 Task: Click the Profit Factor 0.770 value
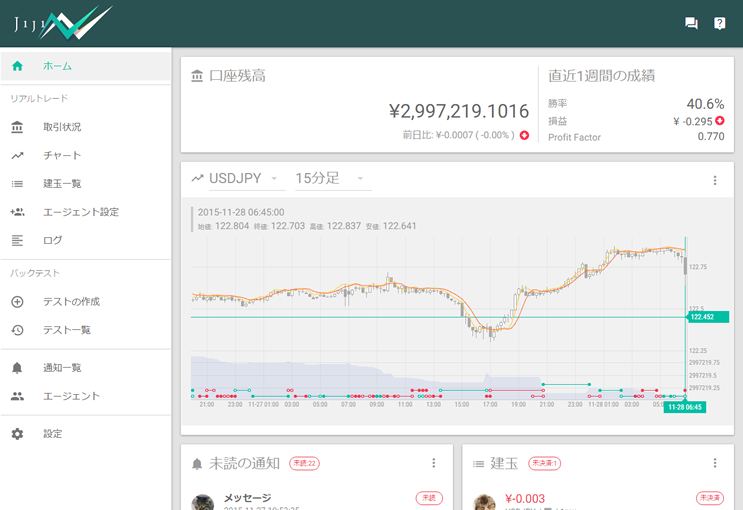(711, 137)
